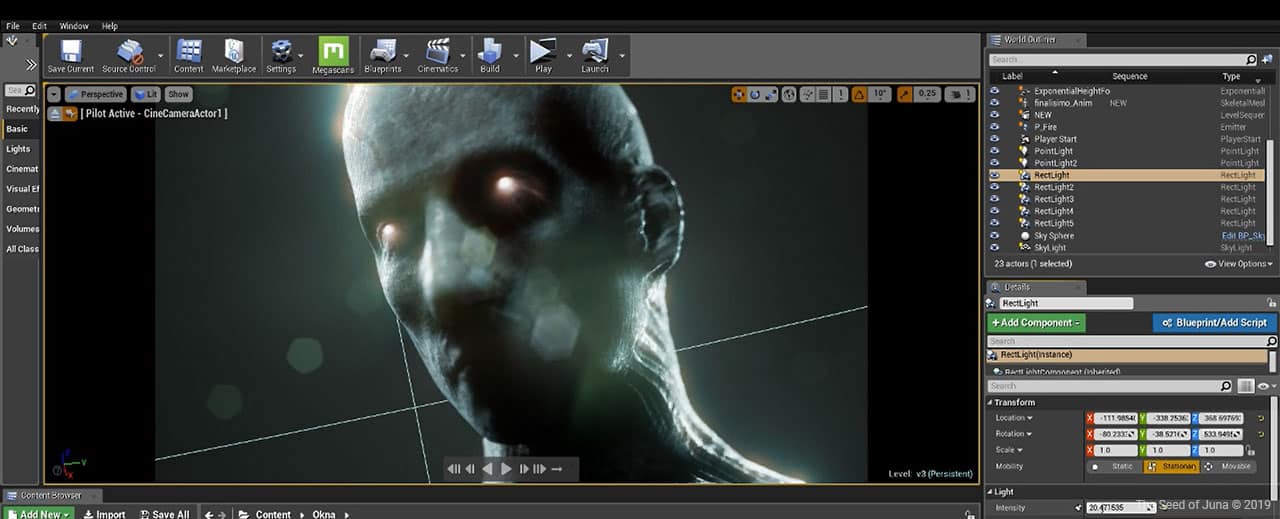Open the Launch options dropdown arrow

[621, 56]
